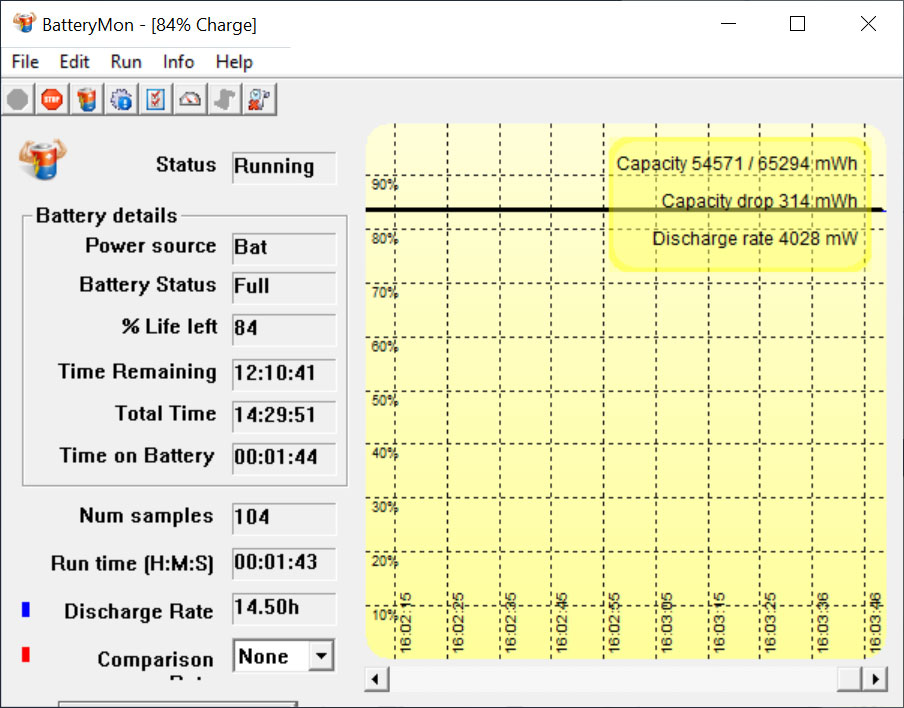This screenshot has width=904, height=708.
Task: Click the 16:02:15 time label on graph
Action: [x=405, y=623]
